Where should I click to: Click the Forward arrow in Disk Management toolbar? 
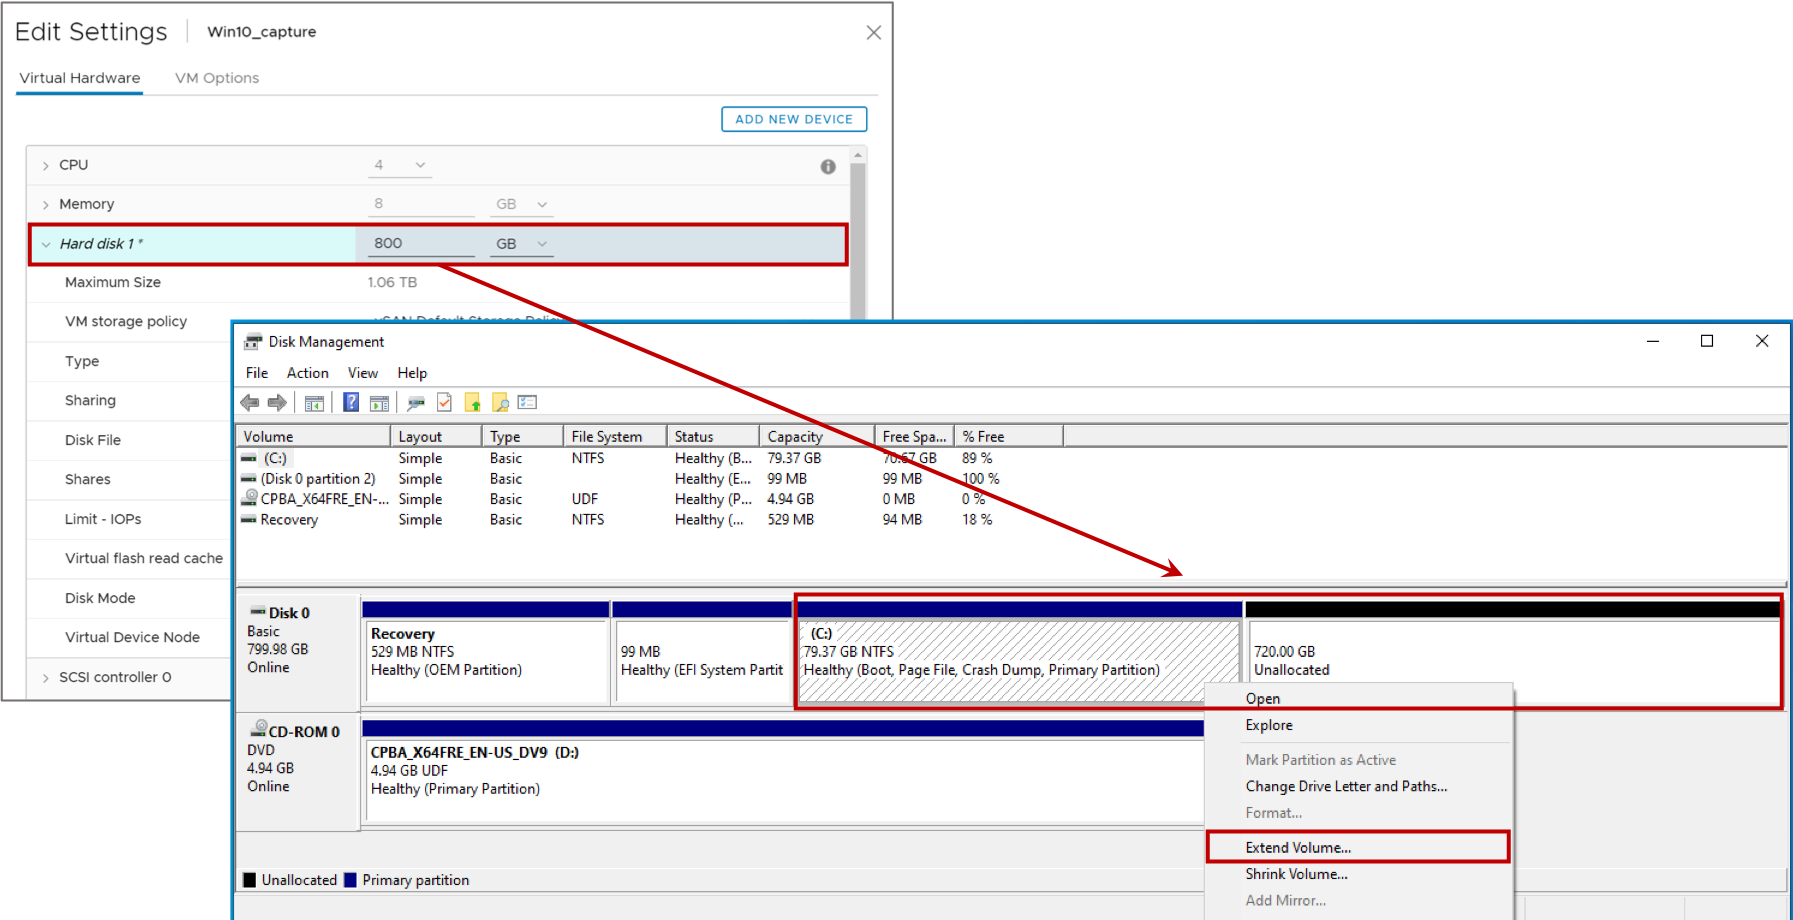coord(277,402)
